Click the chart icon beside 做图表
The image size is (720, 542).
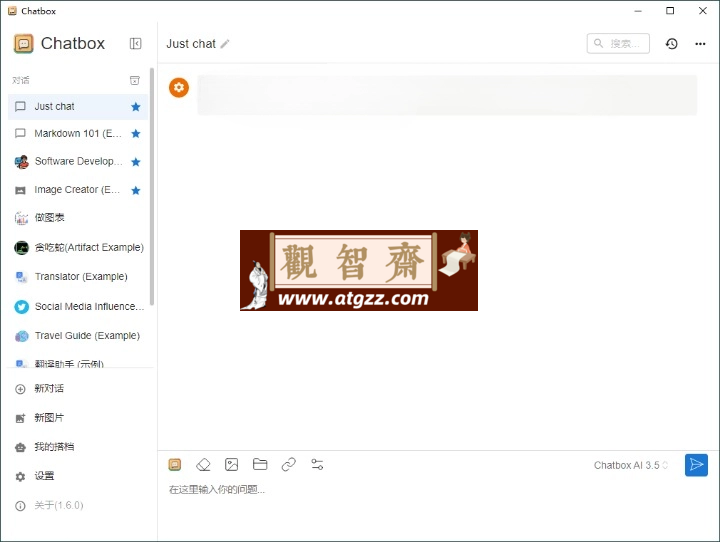click(x=21, y=218)
